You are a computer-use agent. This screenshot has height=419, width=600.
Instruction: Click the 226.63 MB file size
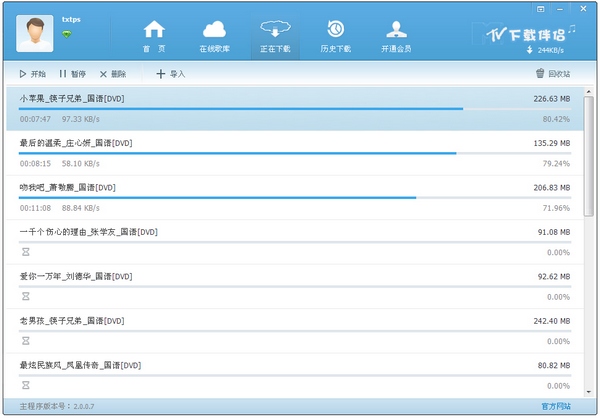point(552,99)
